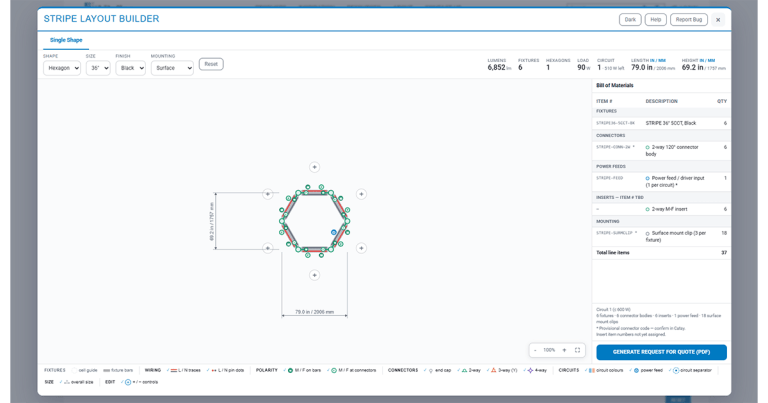Toggle Height units IN / MM
768x403 pixels.
tap(707, 60)
